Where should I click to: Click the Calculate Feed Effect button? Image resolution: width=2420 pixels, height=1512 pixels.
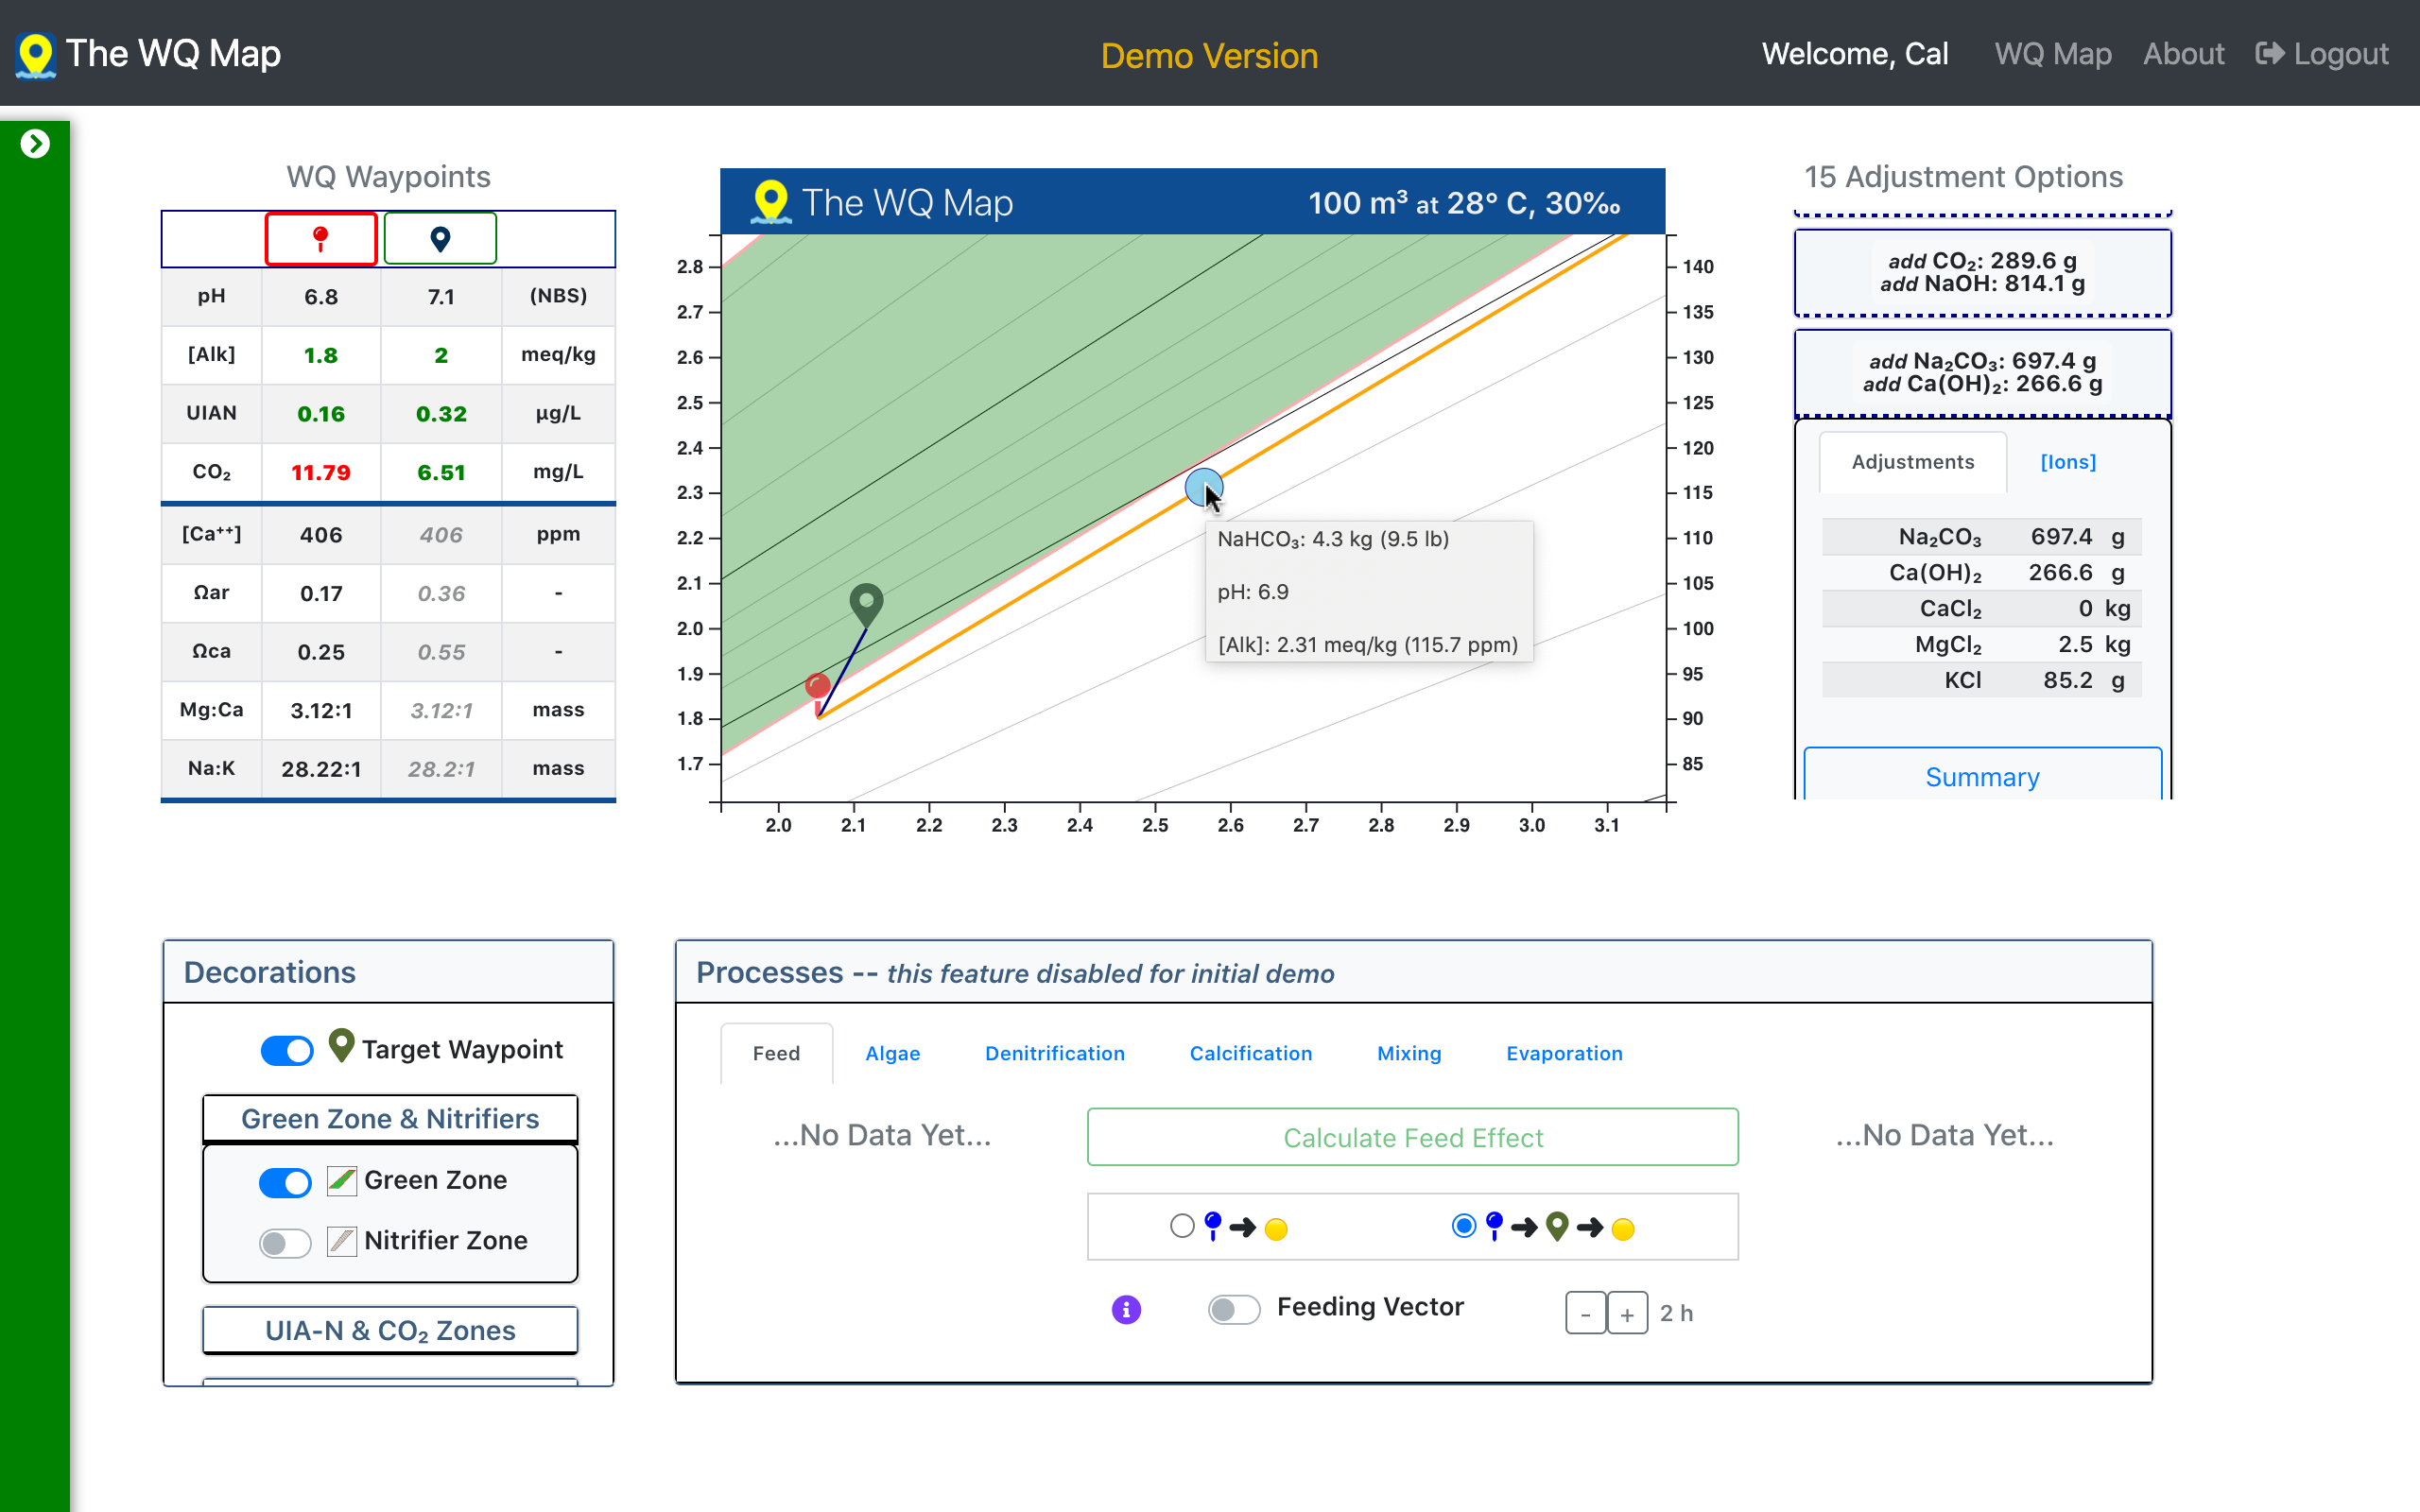[x=1412, y=1137]
